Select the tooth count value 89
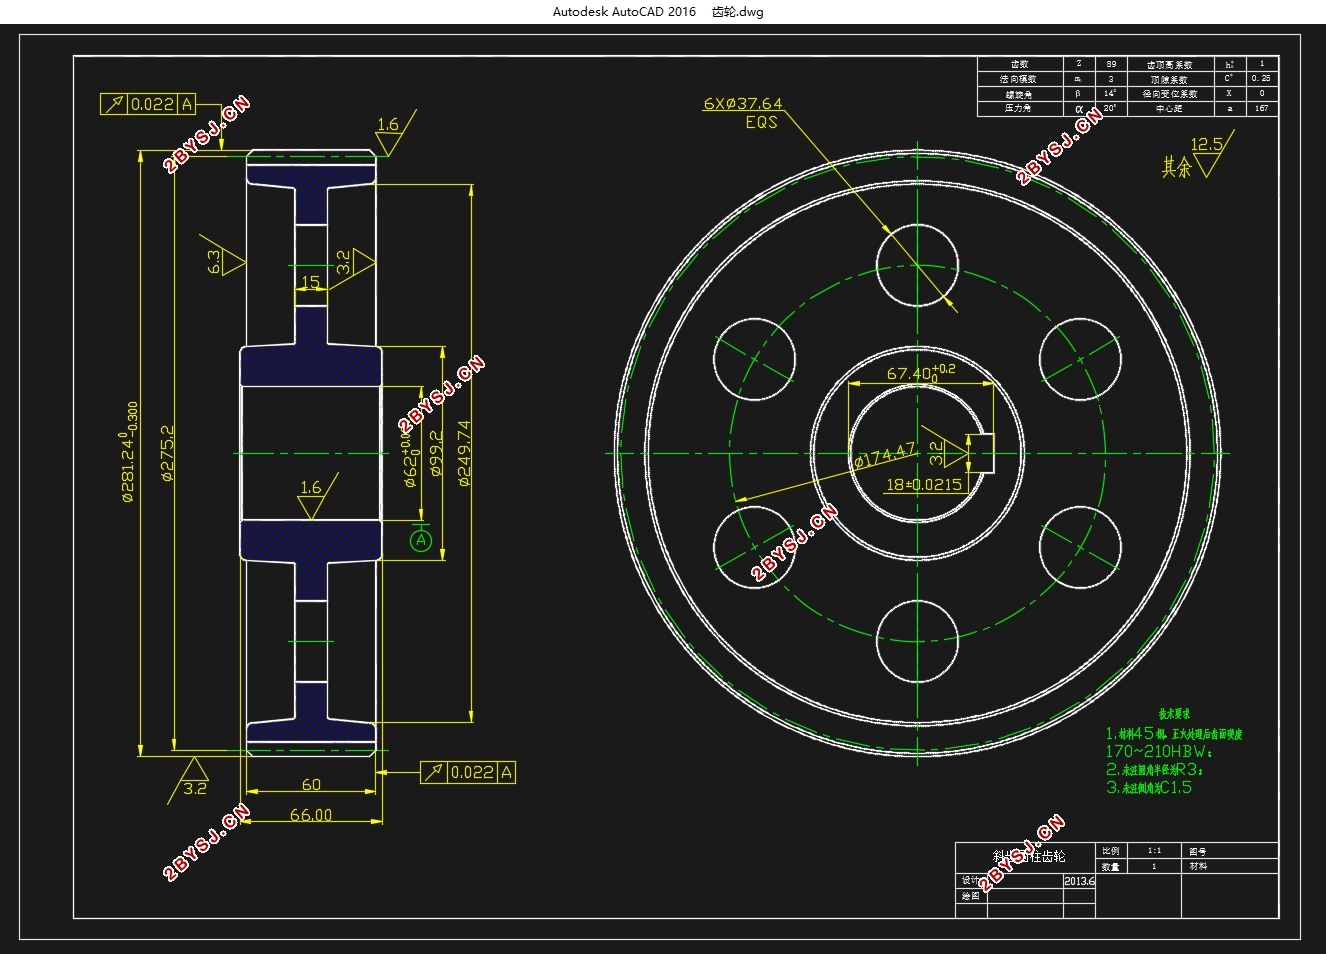This screenshot has height=954, width=1326. [x=1111, y=64]
